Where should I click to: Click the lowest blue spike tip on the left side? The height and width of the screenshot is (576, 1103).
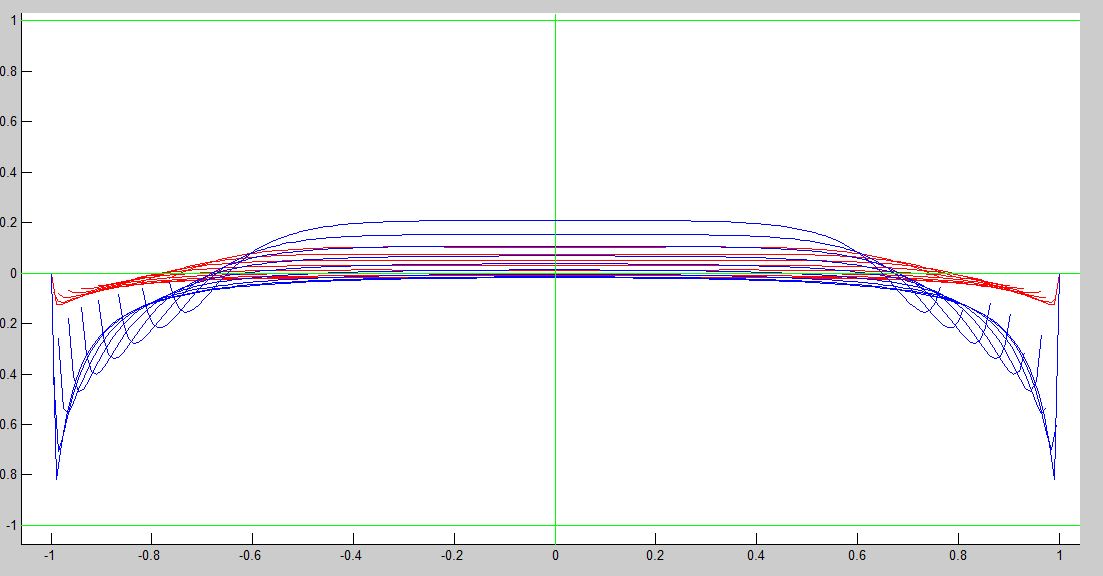tap(56, 479)
